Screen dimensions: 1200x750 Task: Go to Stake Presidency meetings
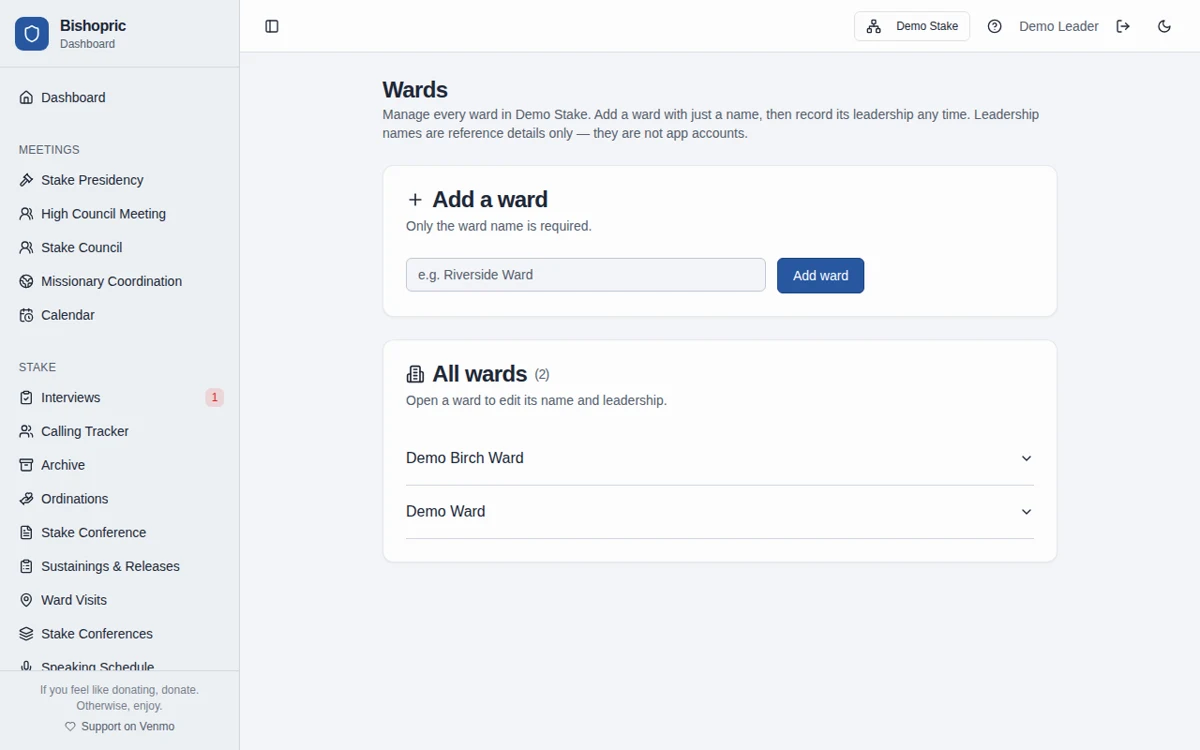tap(120, 180)
